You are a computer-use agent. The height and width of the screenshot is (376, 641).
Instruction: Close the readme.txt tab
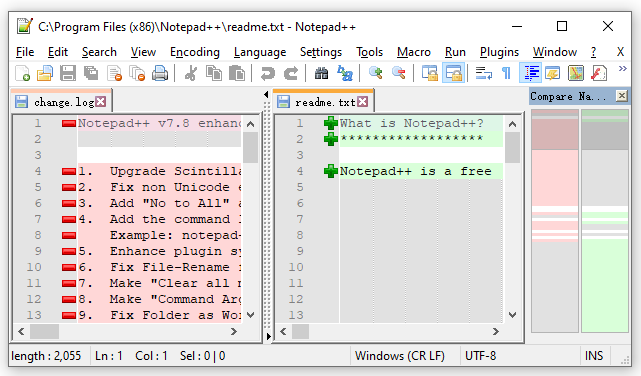coord(363,102)
